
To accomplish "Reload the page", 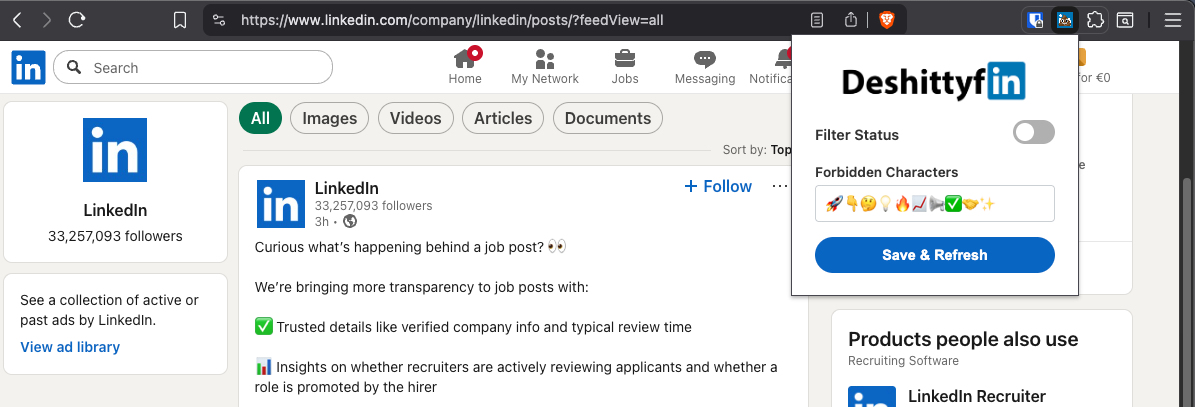I will pyautogui.click(x=77, y=20).
